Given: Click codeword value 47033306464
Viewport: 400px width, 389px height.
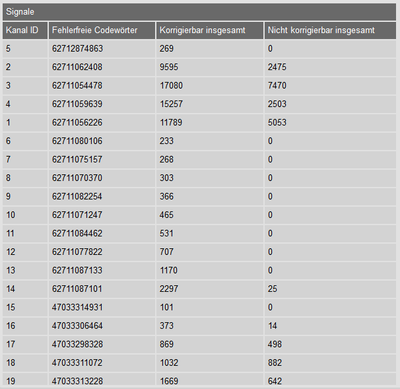Looking at the screenshot, I should click(77, 326).
